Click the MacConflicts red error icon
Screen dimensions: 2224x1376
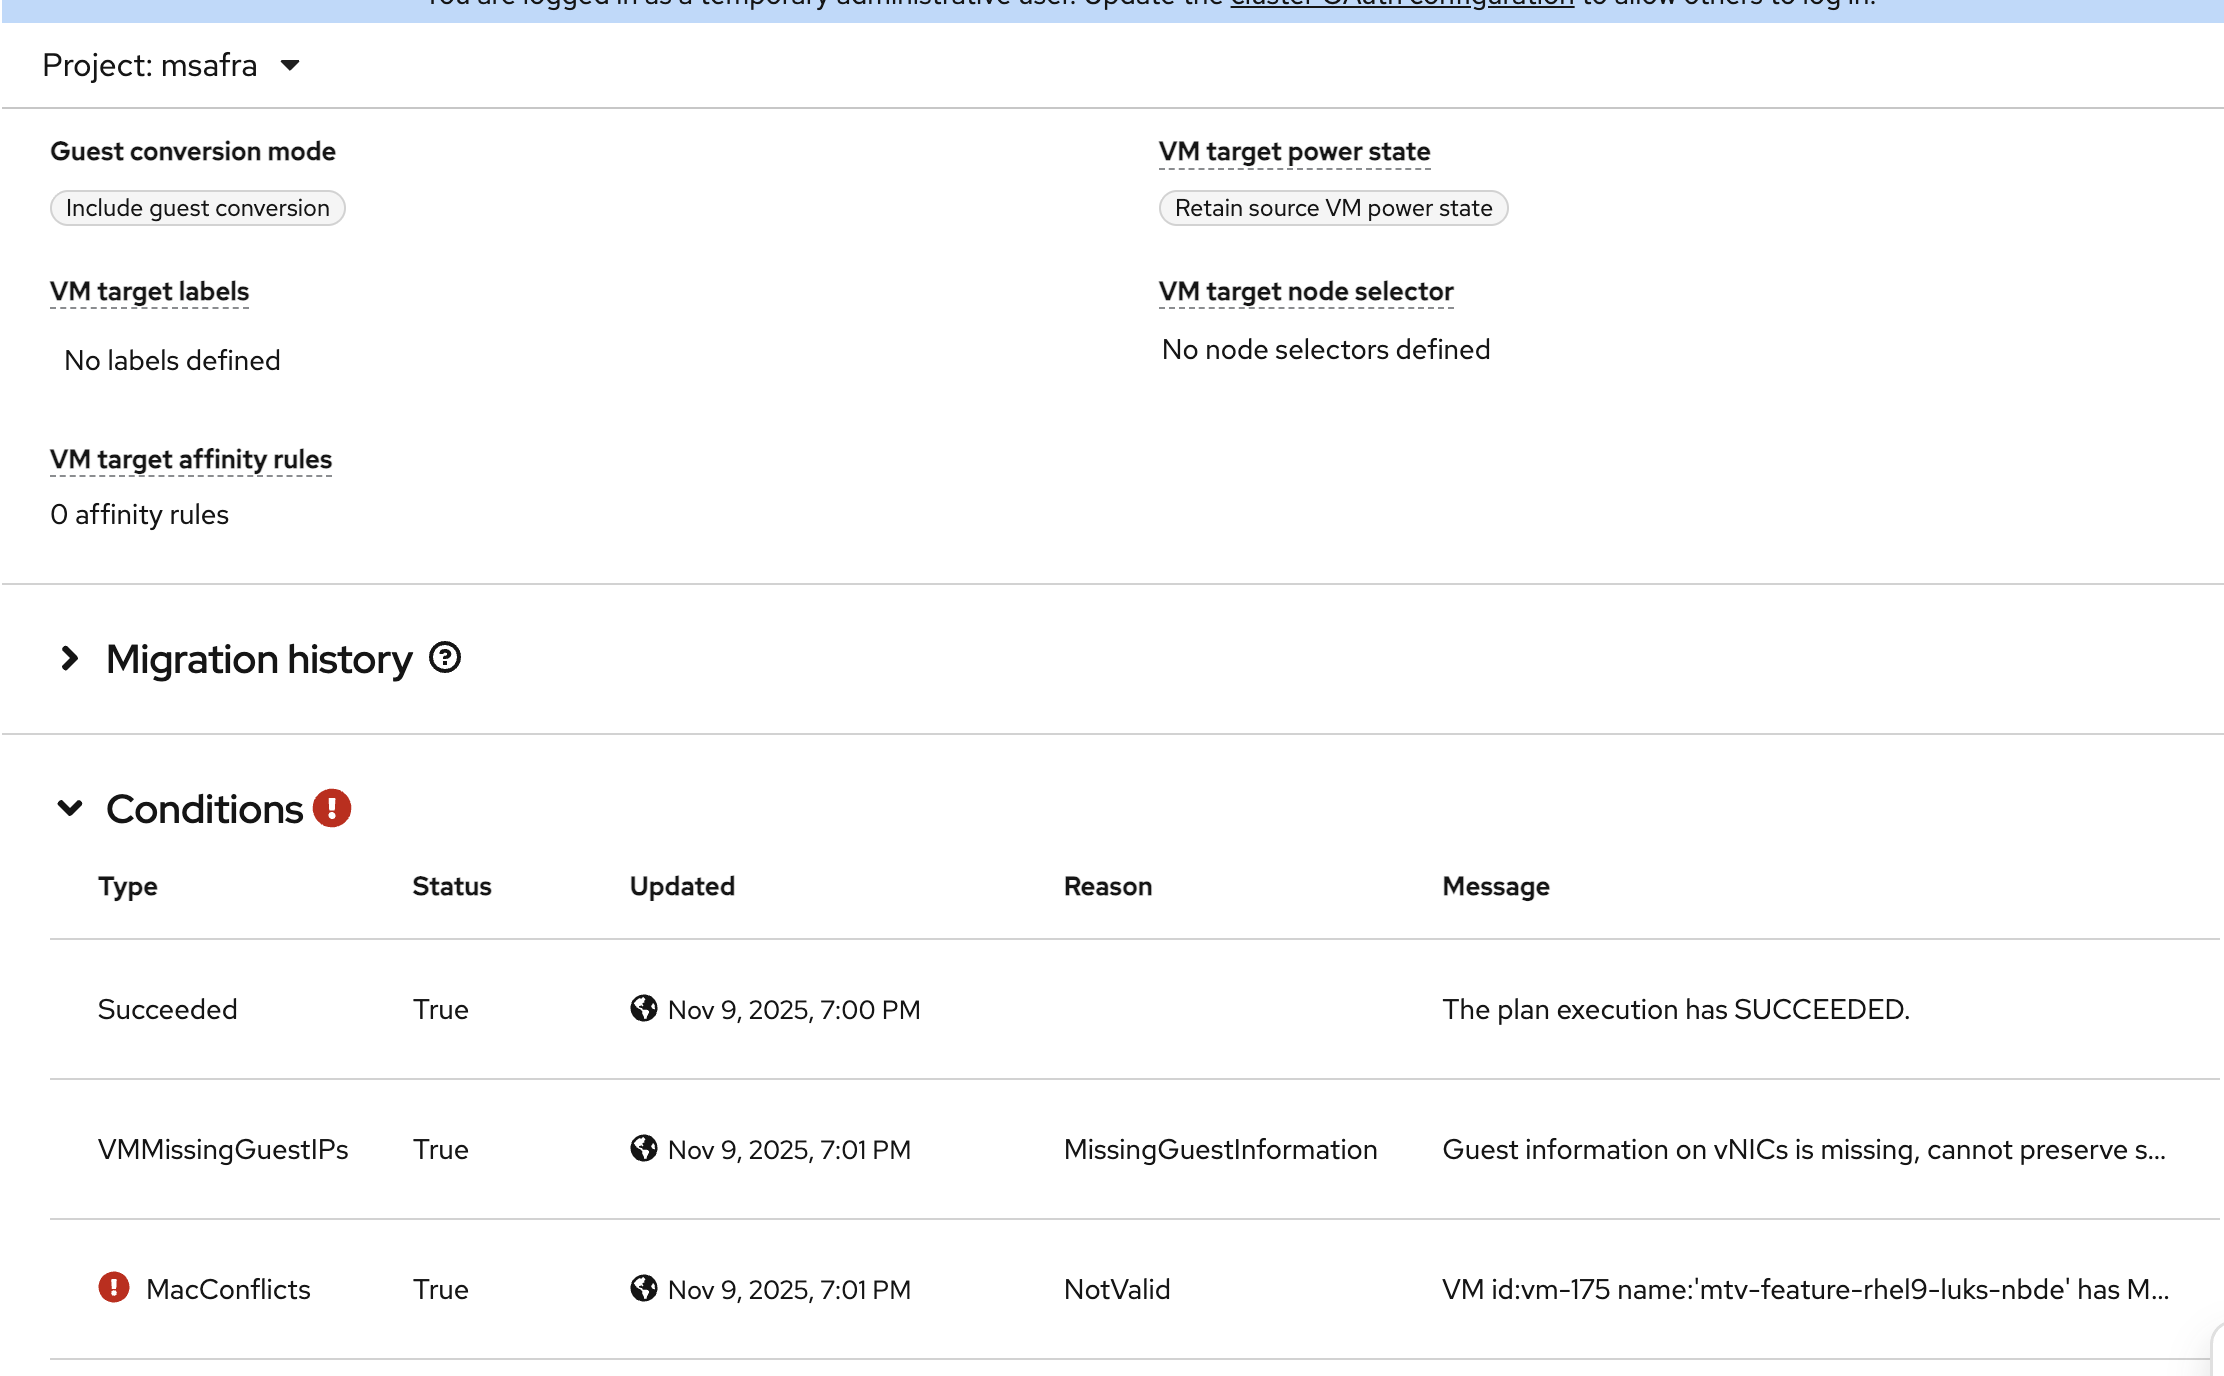114,1287
